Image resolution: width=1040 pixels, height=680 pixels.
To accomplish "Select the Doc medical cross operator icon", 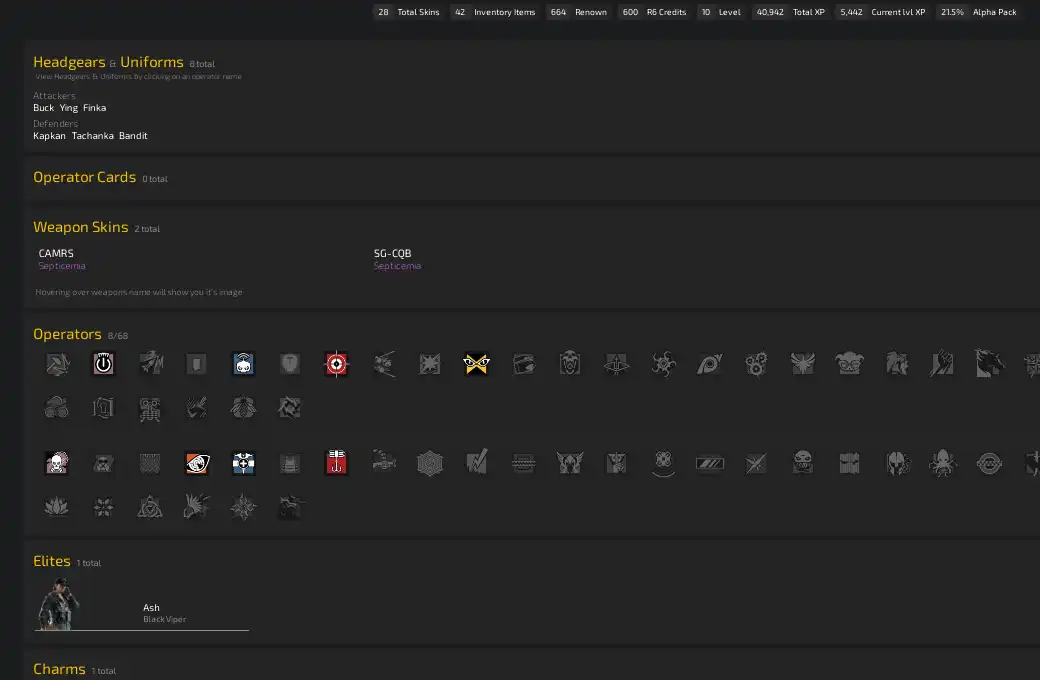I will pos(243,463).
